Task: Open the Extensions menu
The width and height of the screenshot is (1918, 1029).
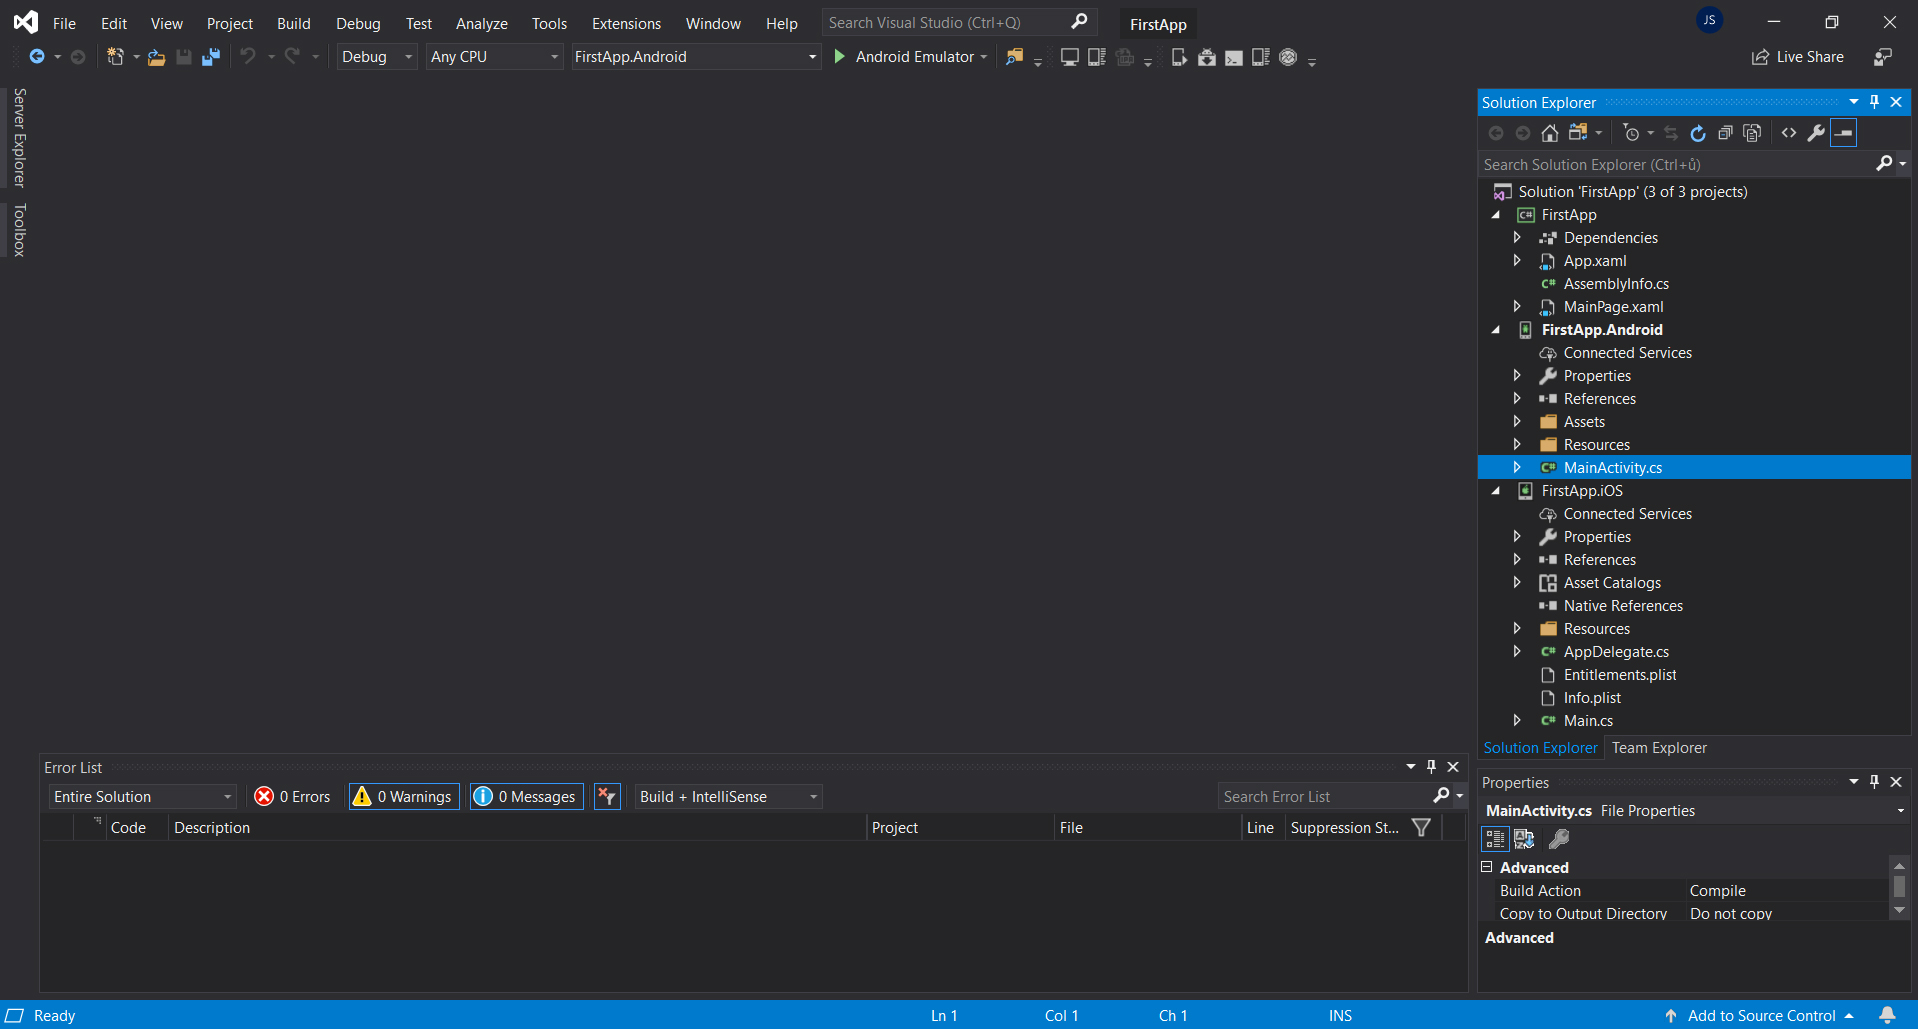Action: click(x=626, y=22)
